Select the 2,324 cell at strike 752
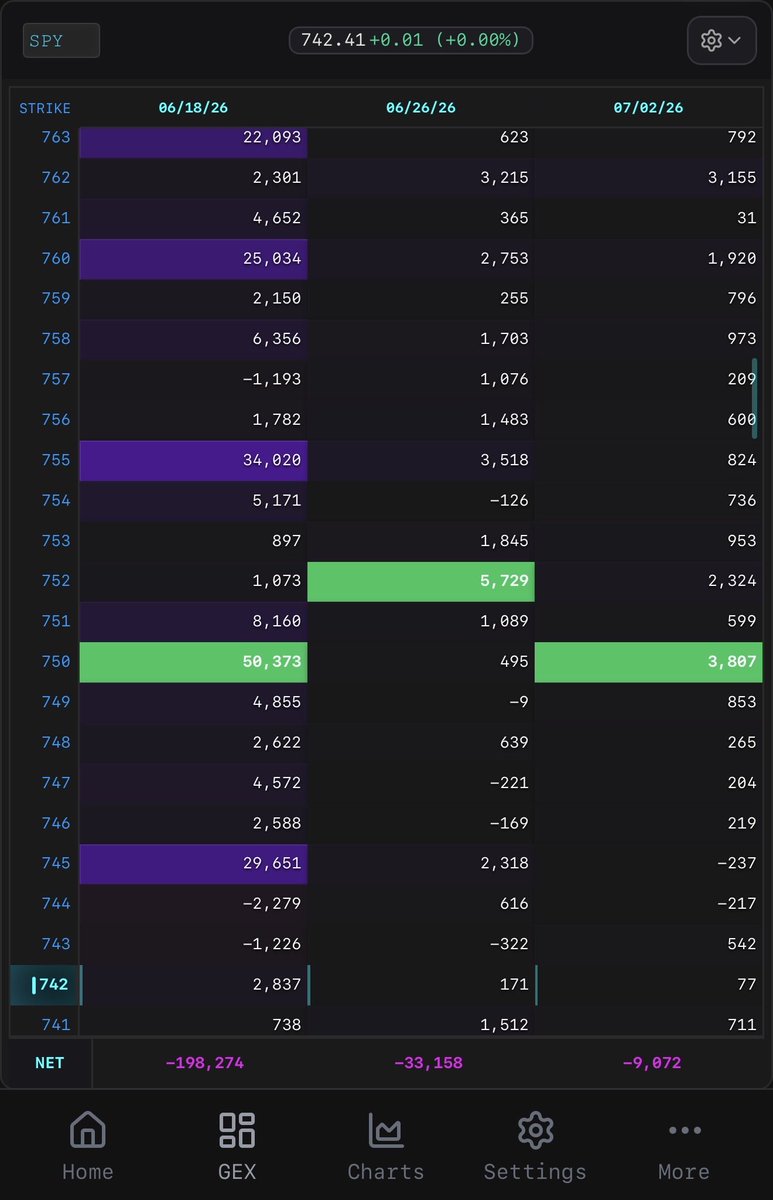This screenshot has width=773, height=1200. click(x=648, y=581)
